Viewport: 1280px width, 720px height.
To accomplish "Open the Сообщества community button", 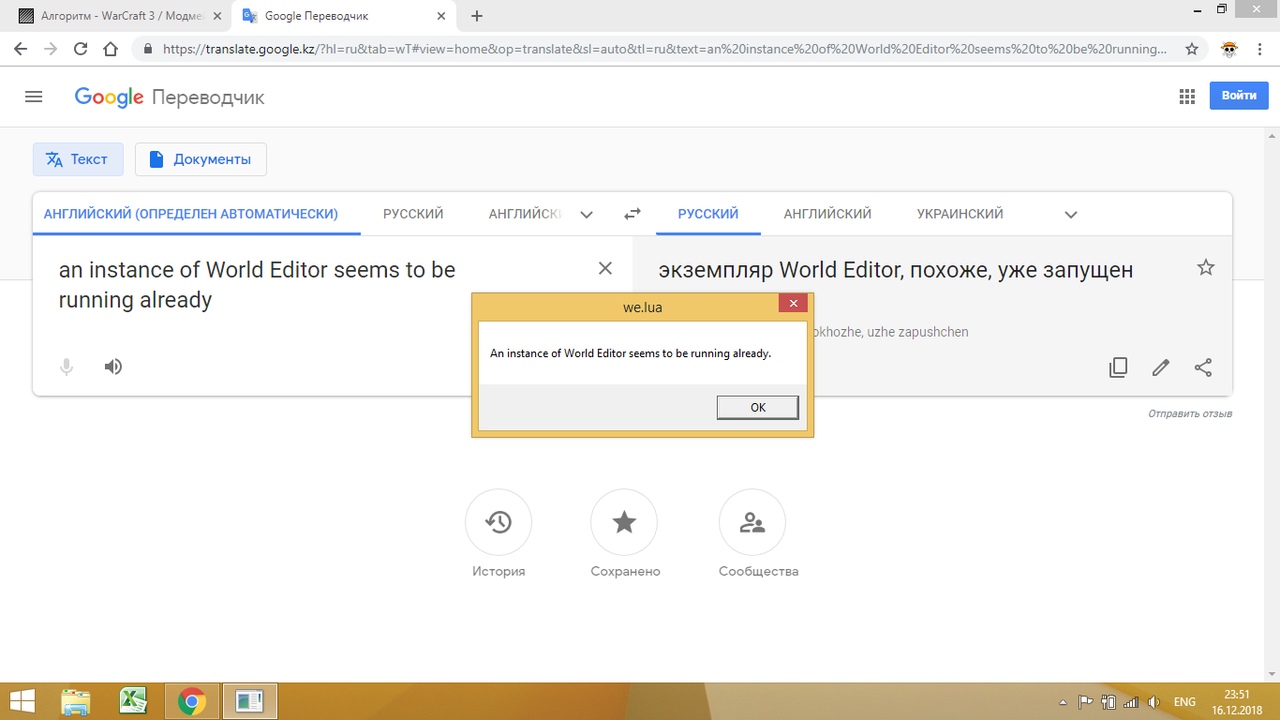I will coord(752,522).
